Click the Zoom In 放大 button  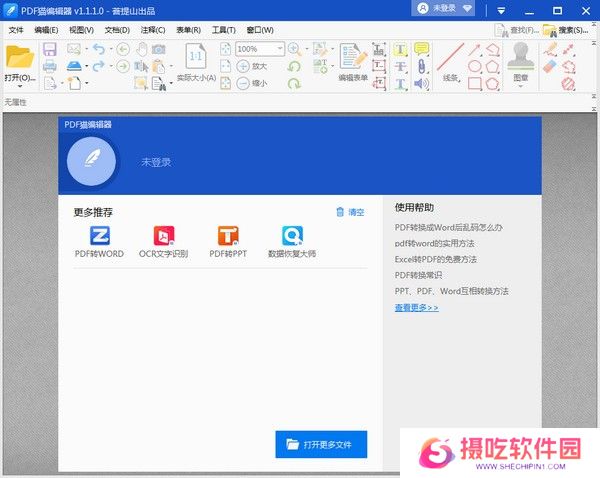[251, 66]
